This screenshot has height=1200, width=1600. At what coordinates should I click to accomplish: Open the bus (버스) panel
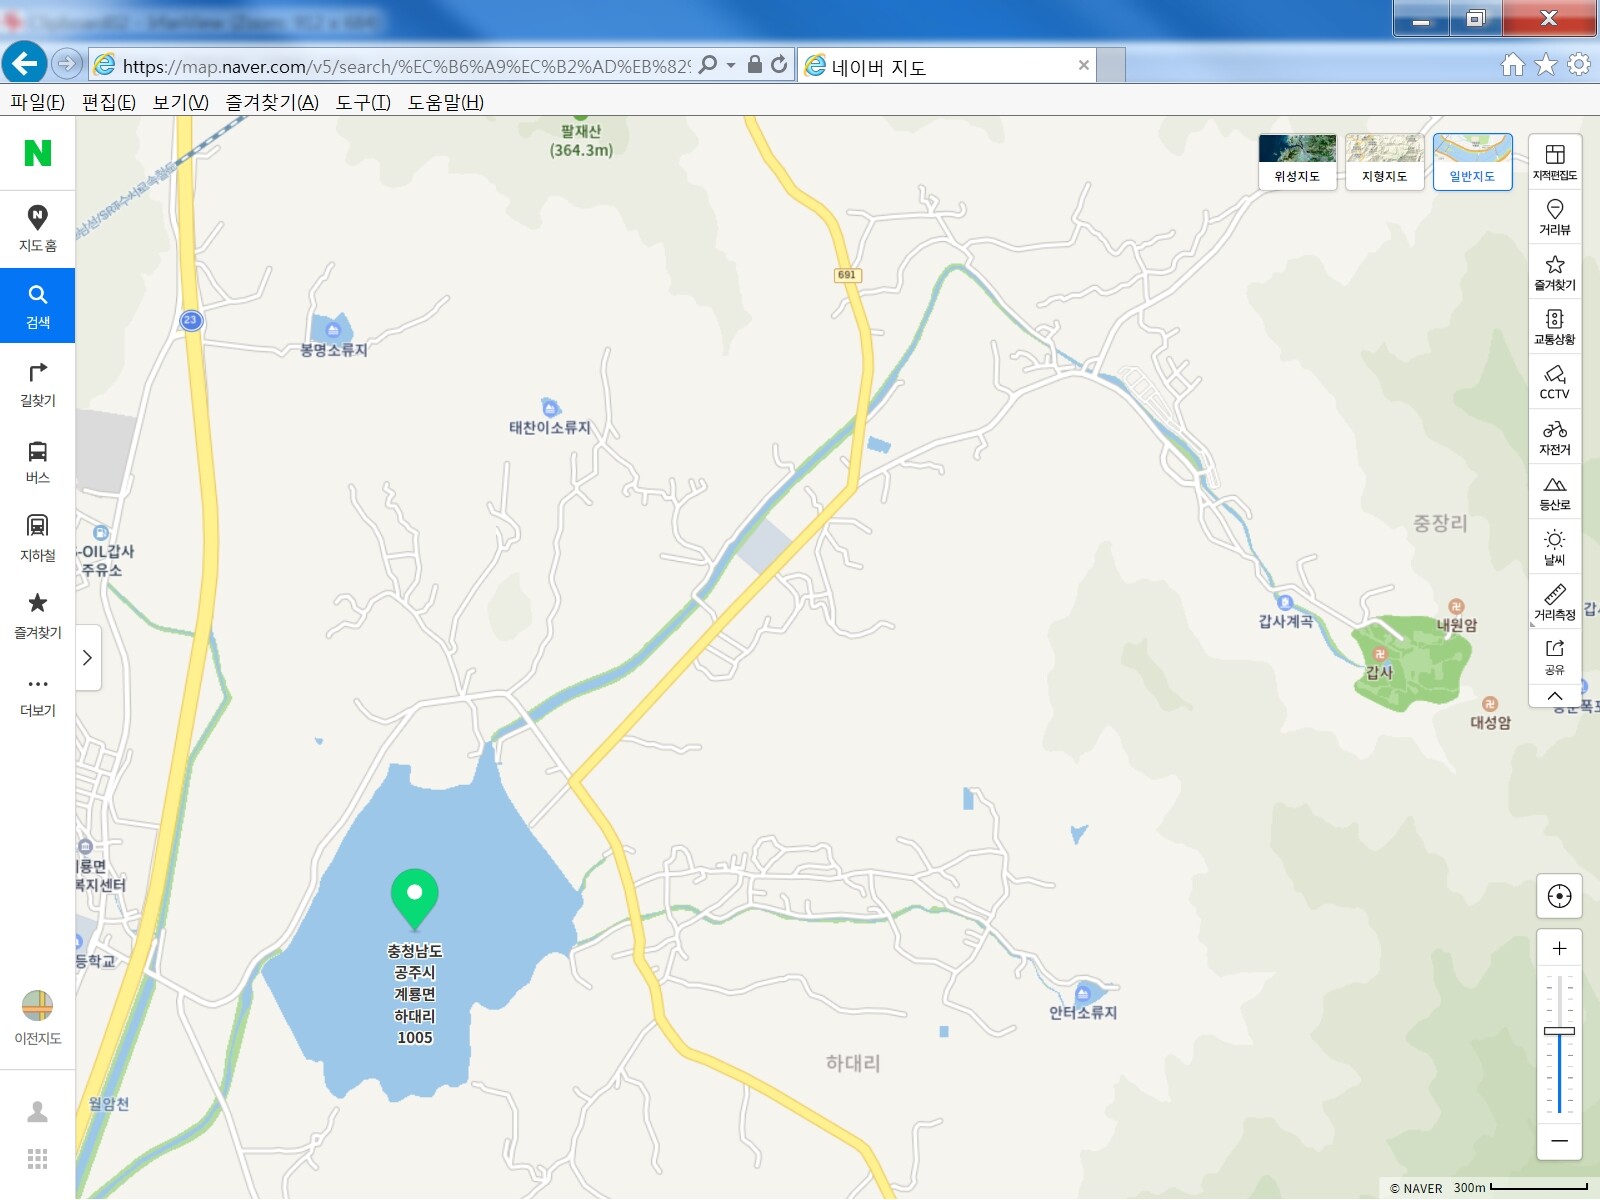[x=38, y=461]
